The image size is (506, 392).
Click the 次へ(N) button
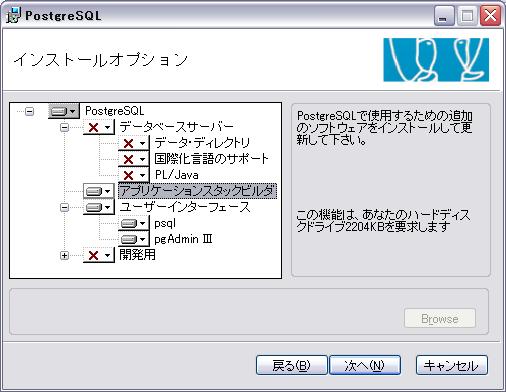point(365,365)
